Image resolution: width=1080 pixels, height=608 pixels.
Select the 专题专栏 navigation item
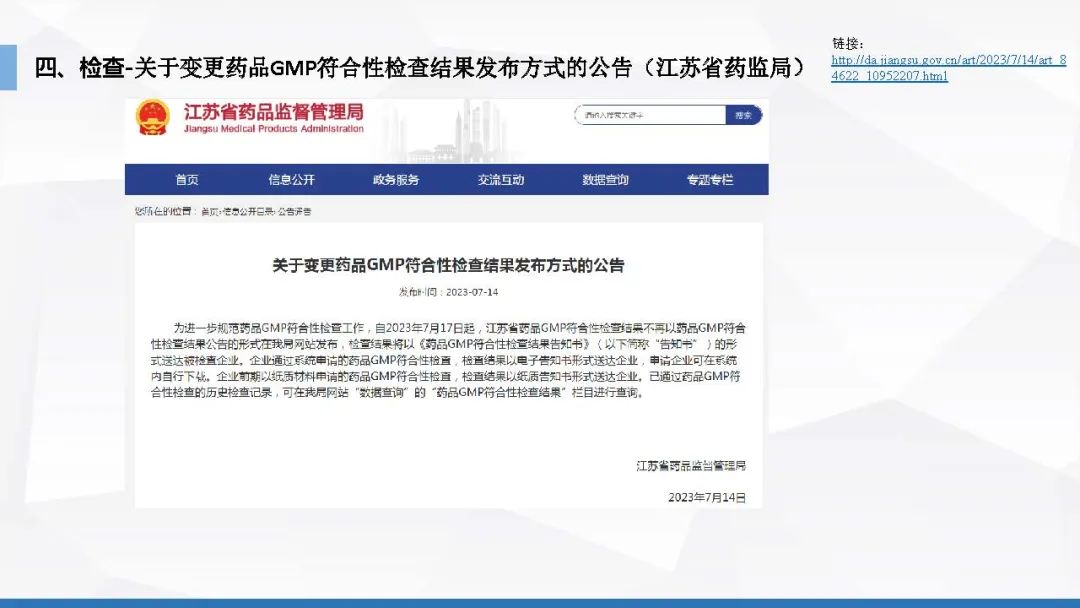tap(709, 180)
